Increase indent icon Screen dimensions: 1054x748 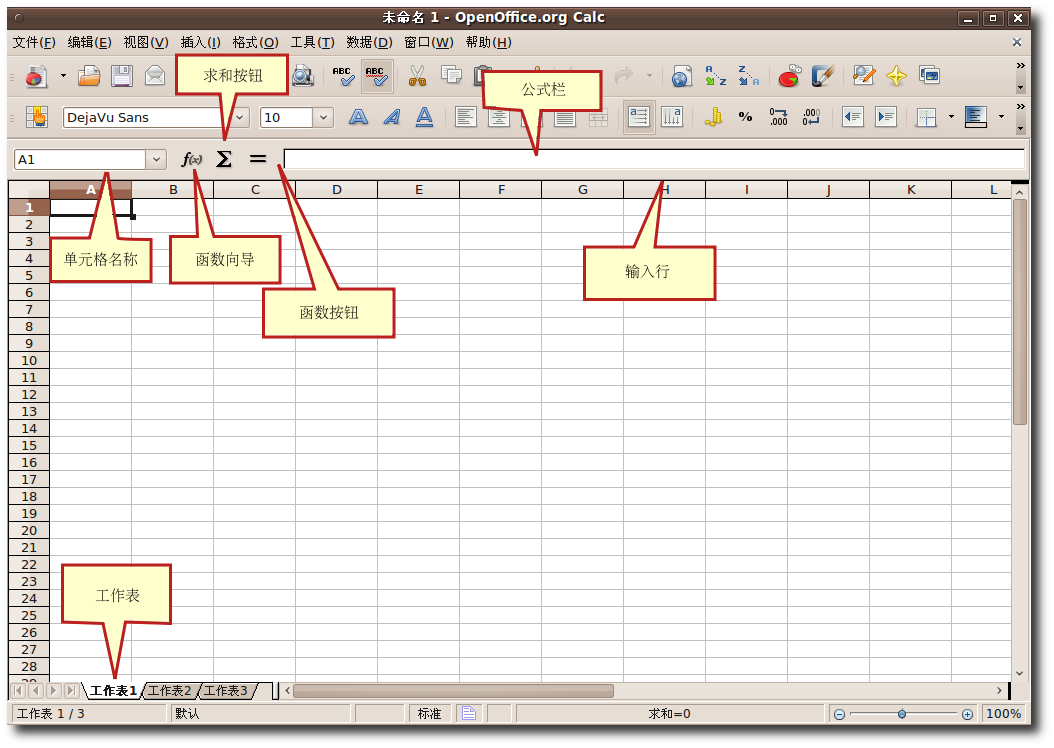tap(886, 118)
